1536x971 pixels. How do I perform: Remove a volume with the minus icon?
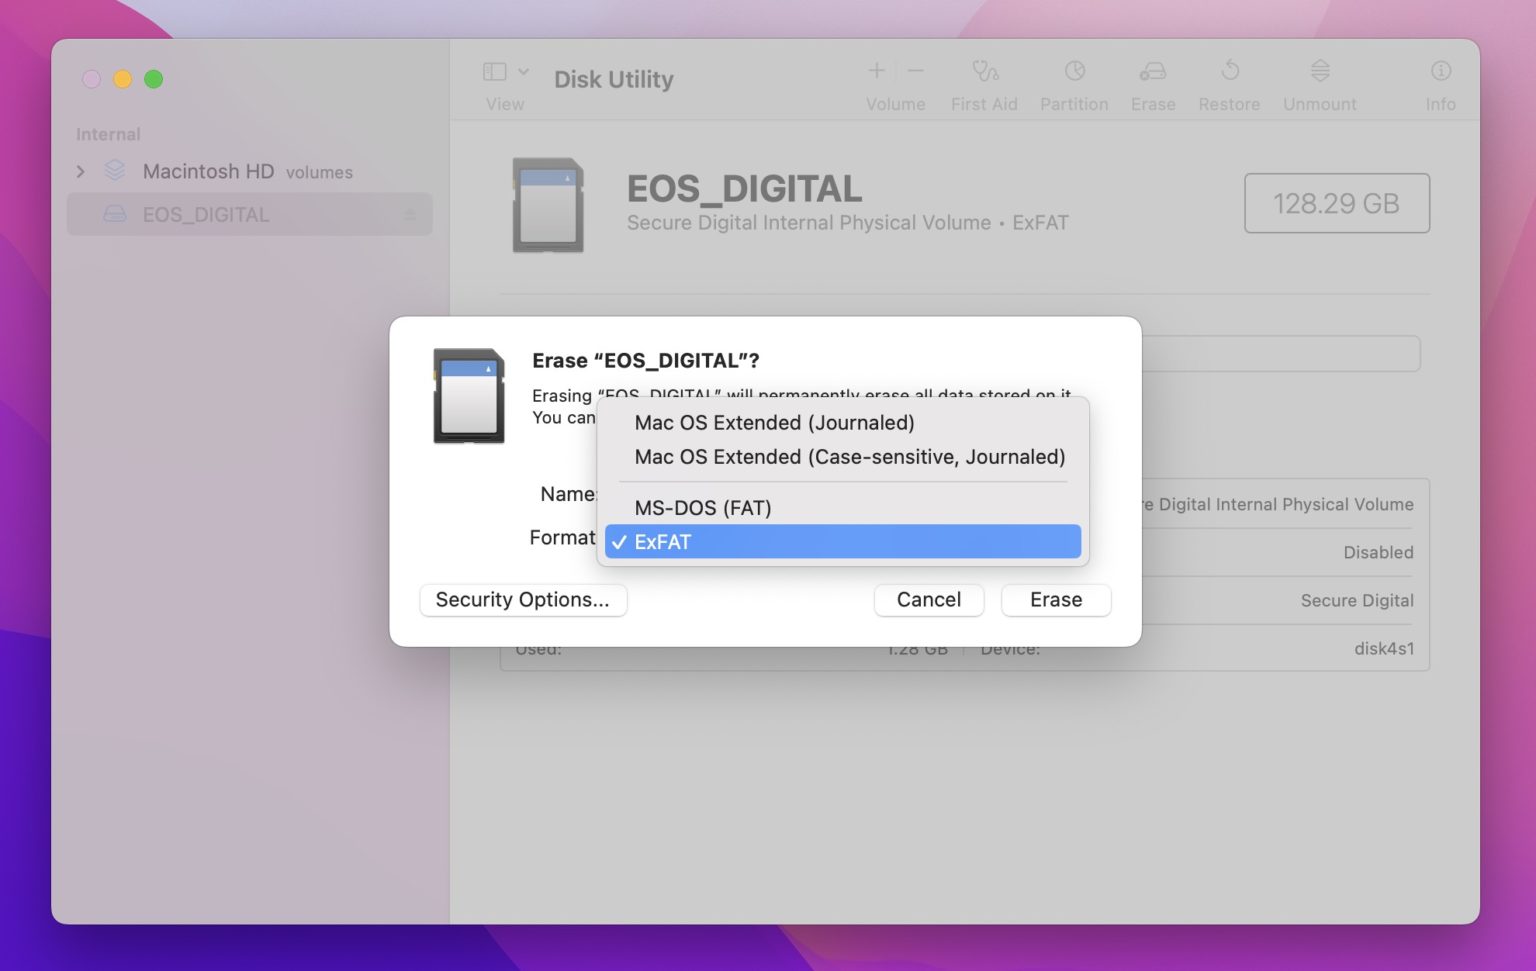click(915, 70)
